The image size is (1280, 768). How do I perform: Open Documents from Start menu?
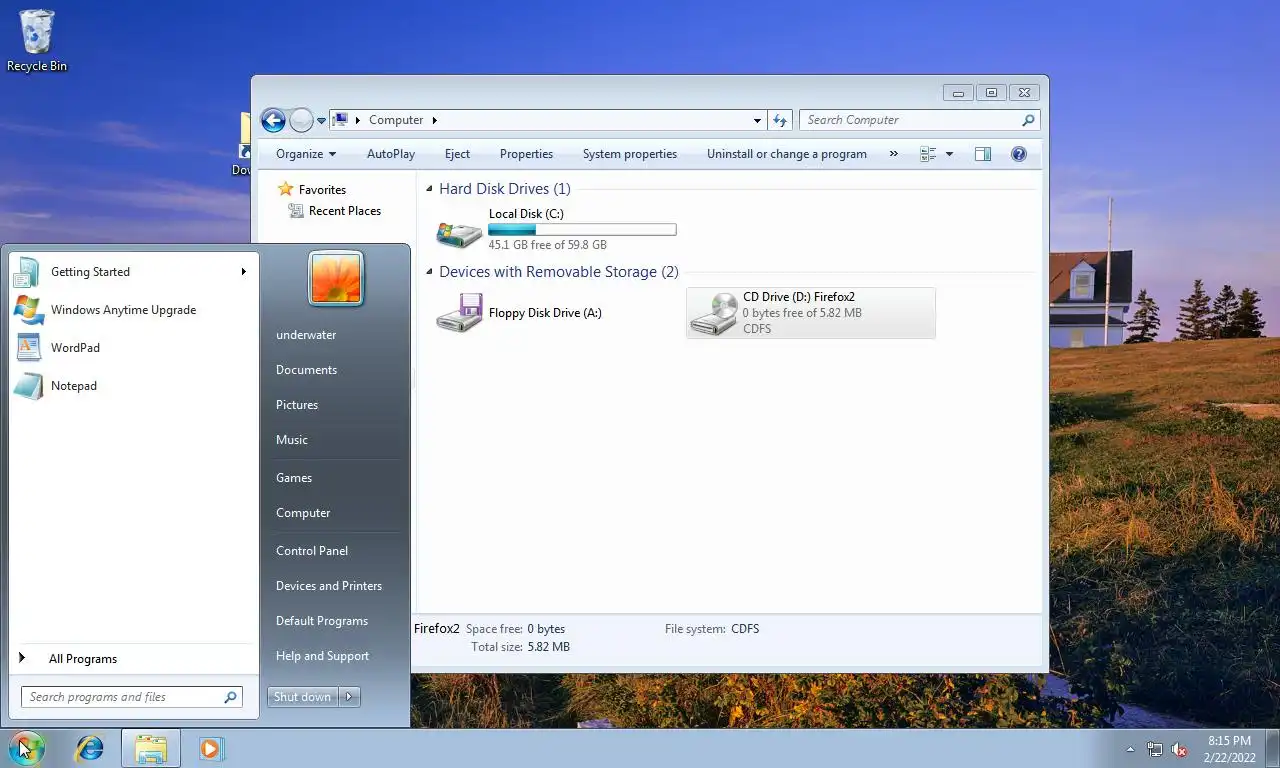(306, 370)
